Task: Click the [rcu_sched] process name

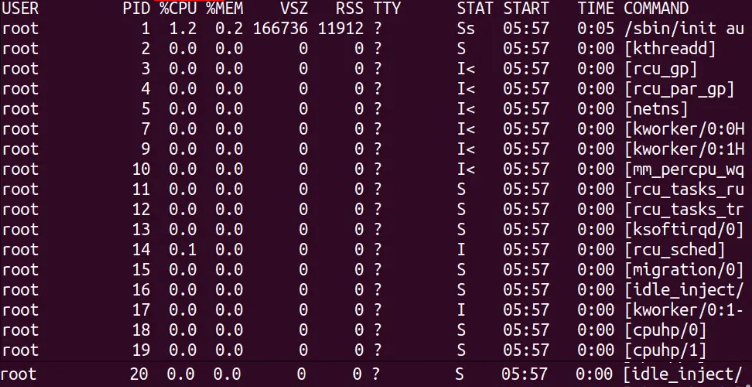Action: (x=675, y=250)
